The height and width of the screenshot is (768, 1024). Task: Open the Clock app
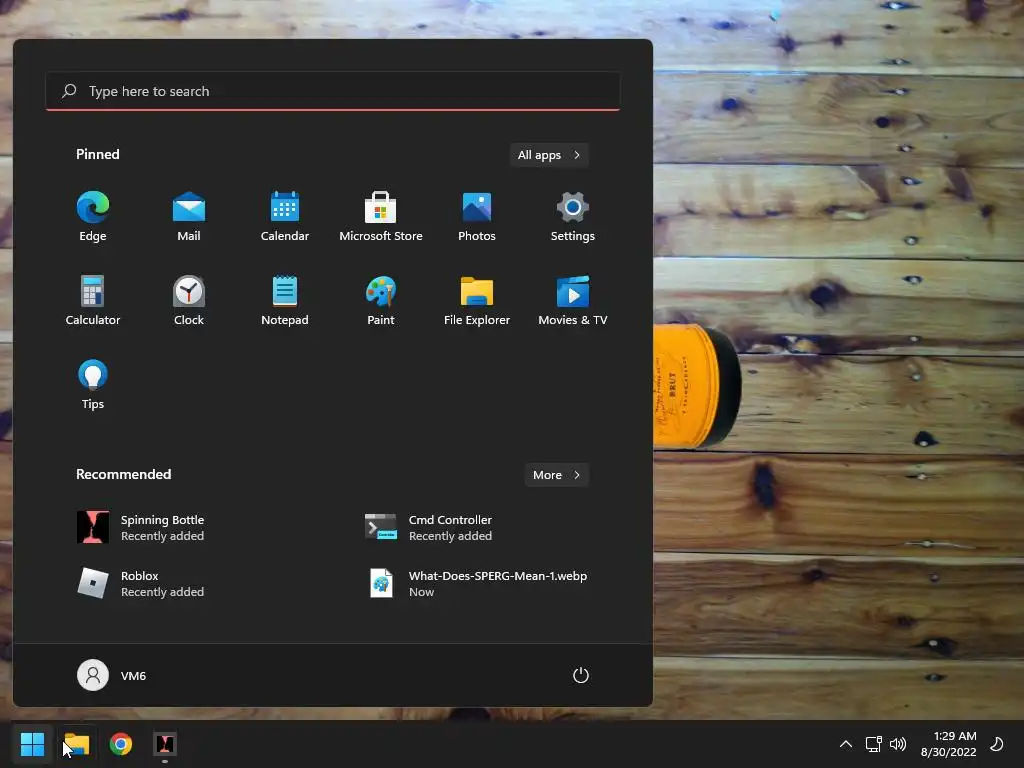click(x=189, y=300)
